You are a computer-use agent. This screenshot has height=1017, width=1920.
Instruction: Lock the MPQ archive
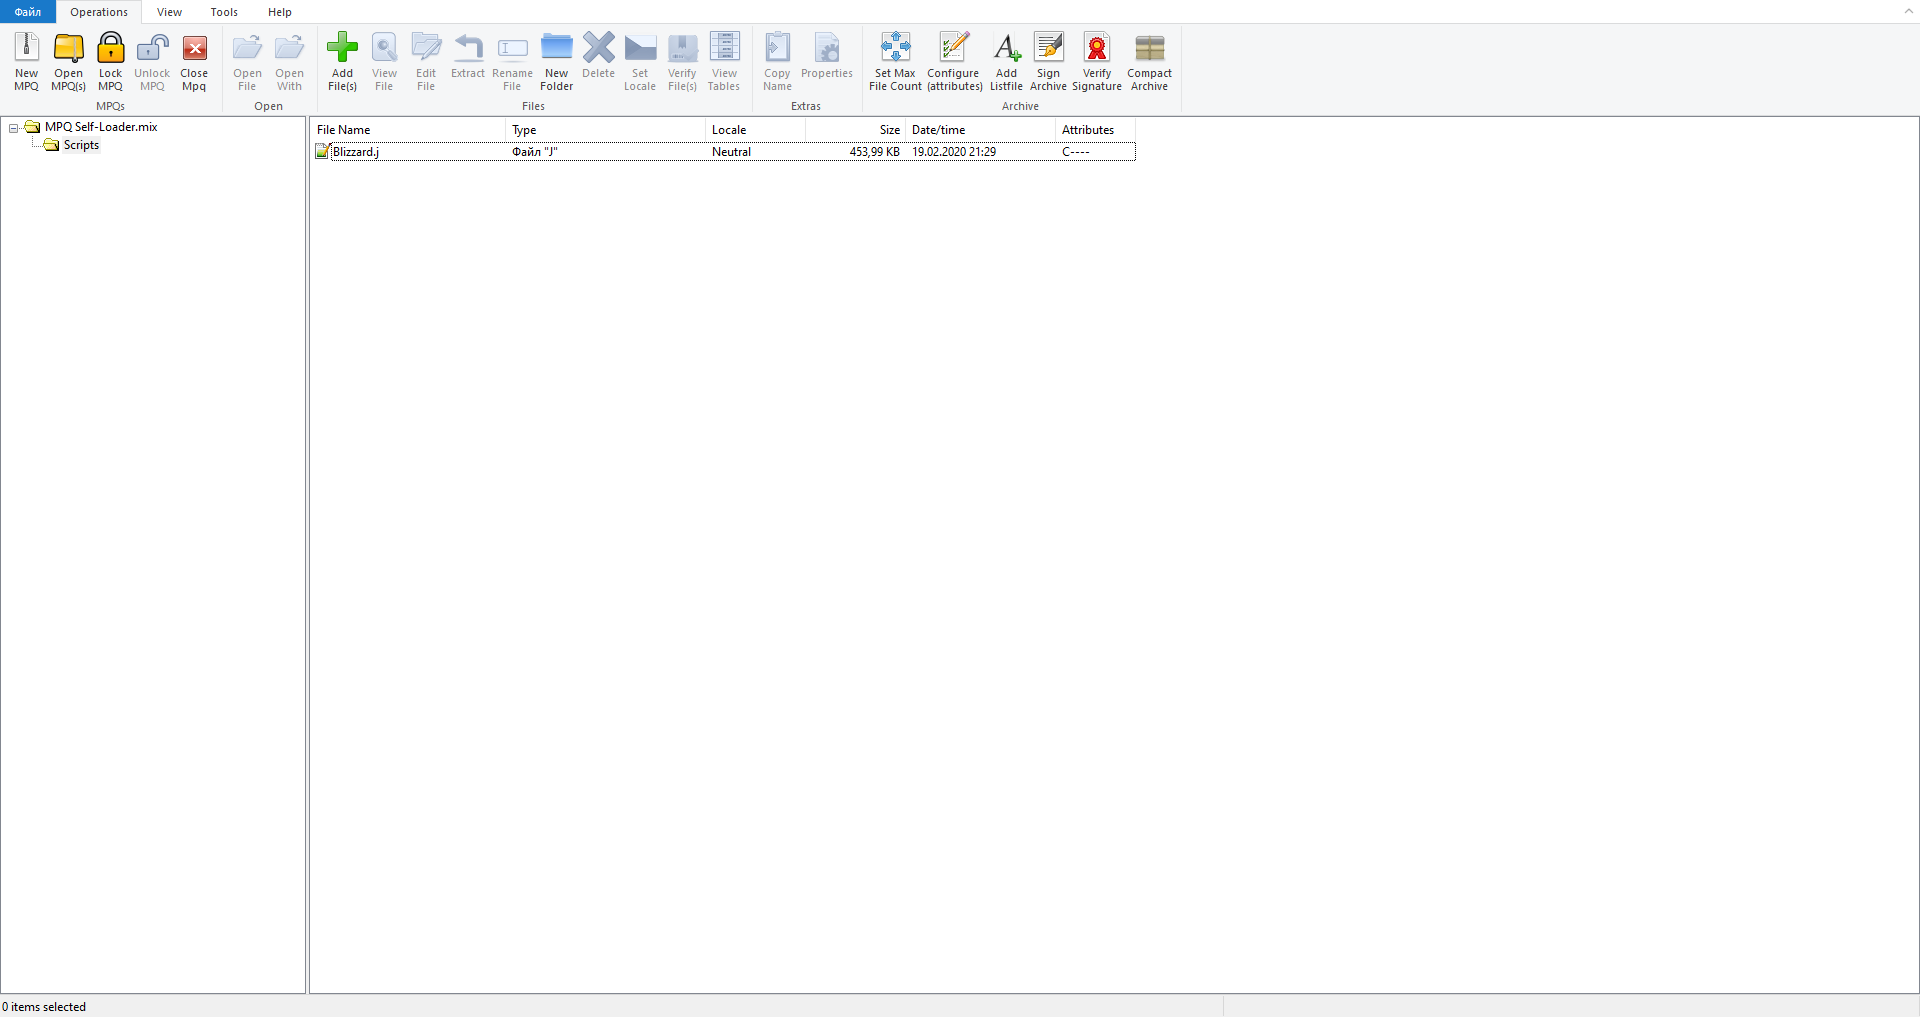(110, 62)
